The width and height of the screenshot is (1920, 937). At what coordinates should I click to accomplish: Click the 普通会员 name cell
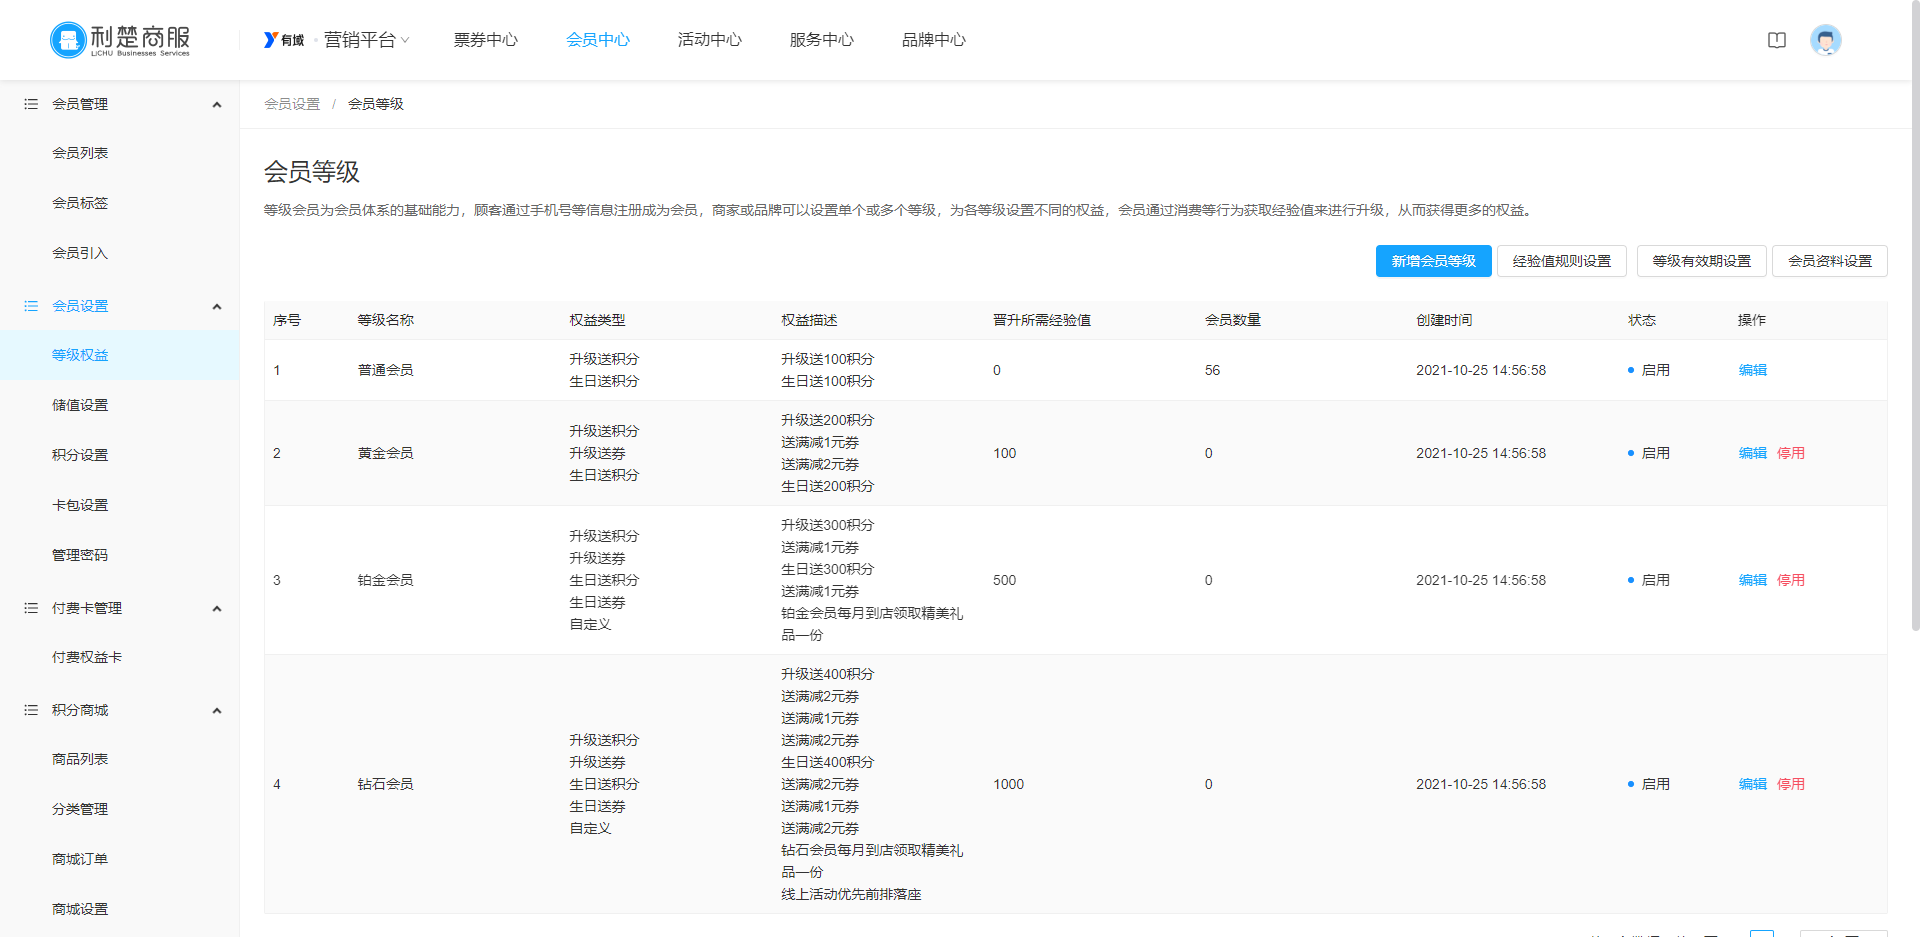385,370
